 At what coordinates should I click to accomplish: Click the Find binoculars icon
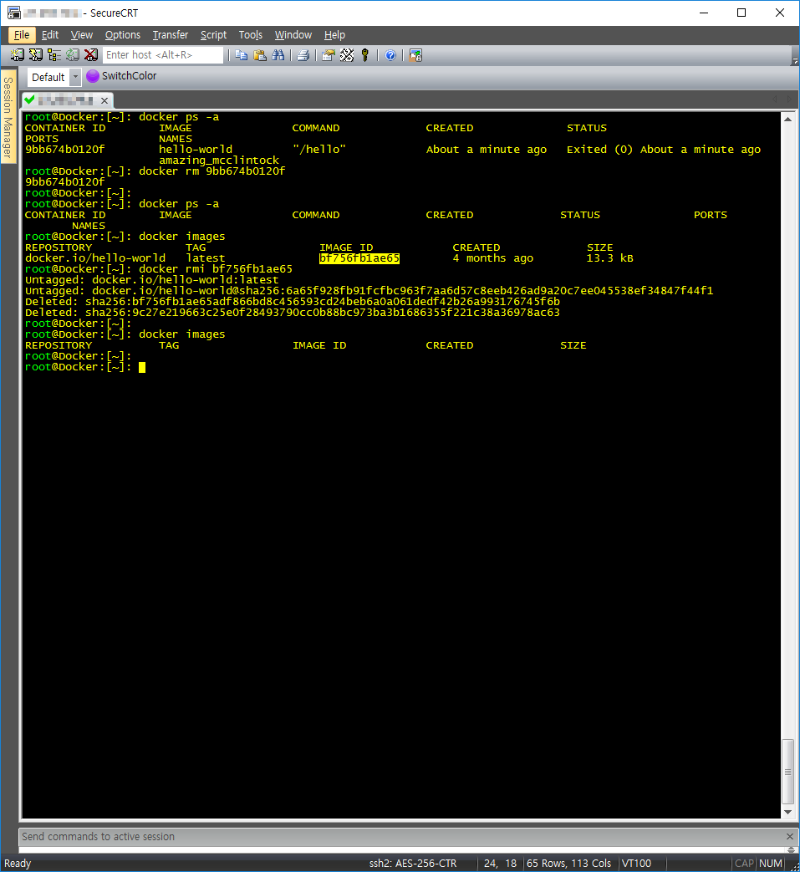pyautogui.click(x=278, y=55)
